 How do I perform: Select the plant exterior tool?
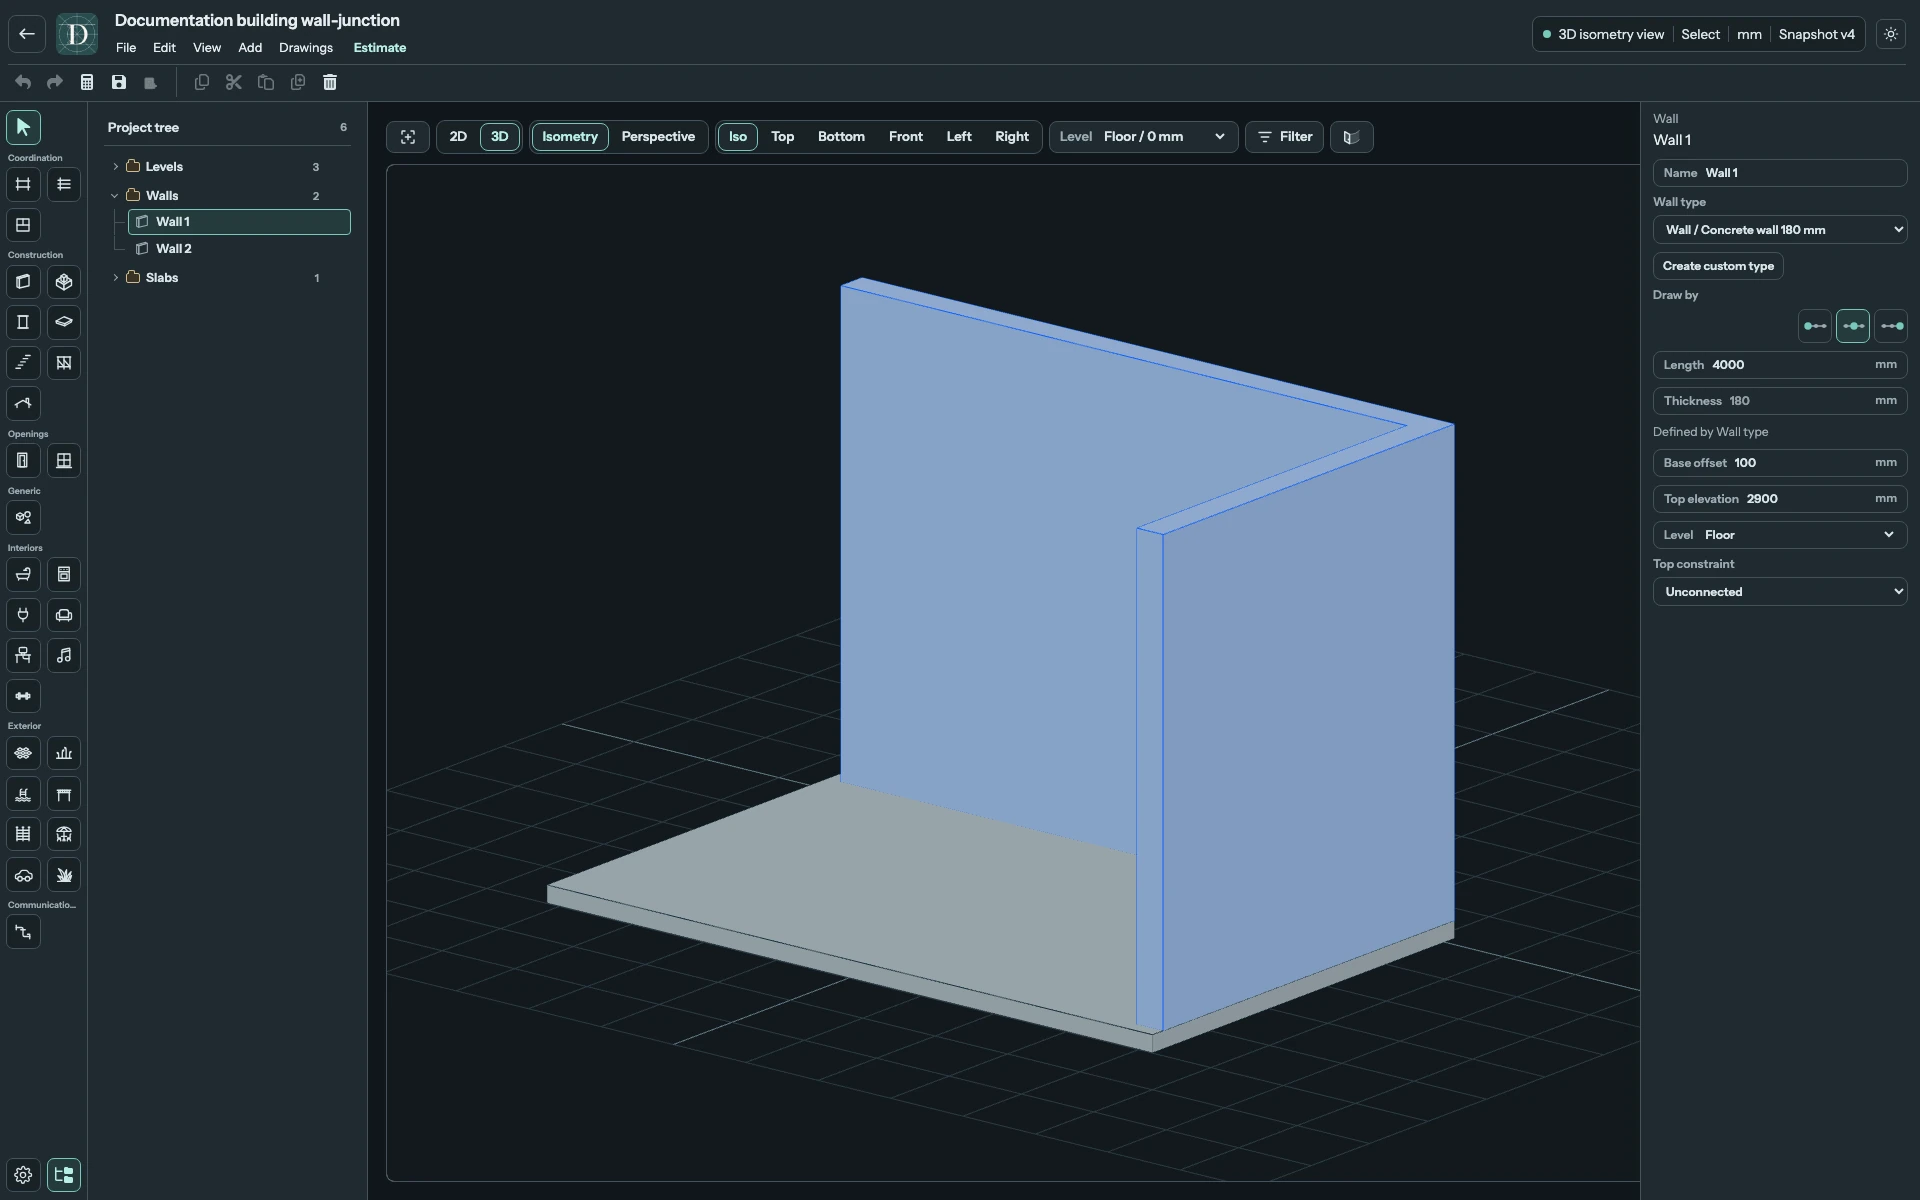coord(64,875)
